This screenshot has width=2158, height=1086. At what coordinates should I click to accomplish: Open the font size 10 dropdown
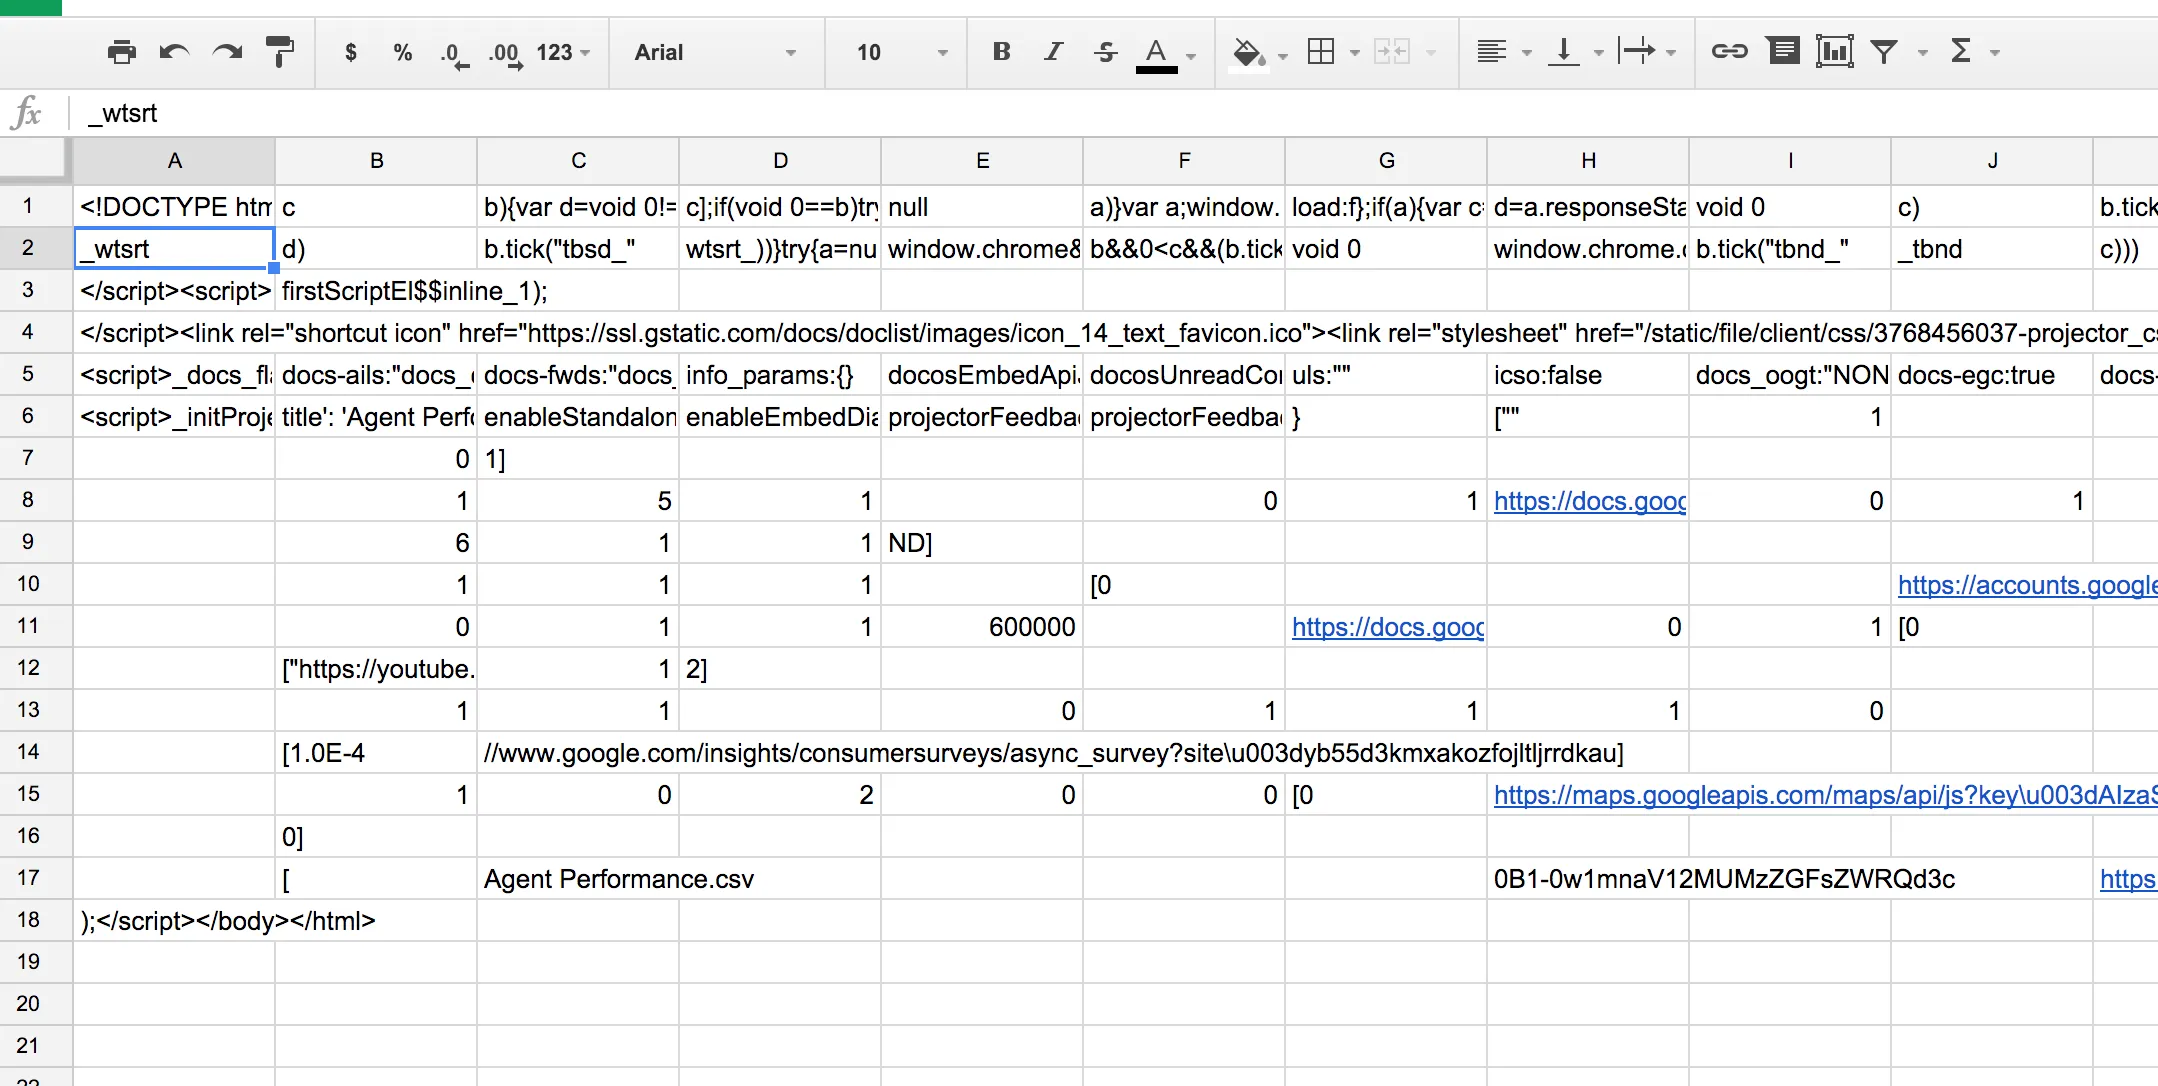point(900,52)
